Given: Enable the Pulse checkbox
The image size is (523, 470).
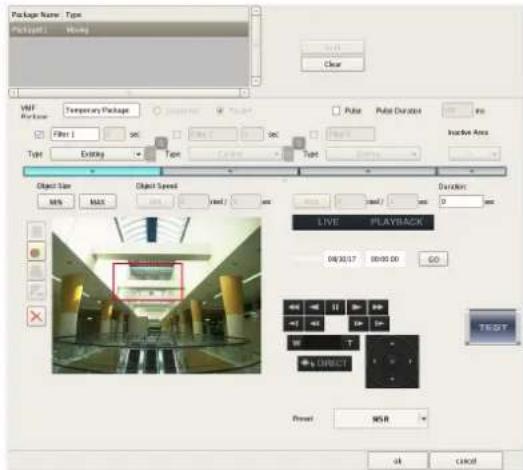Looking at the screenshot, I should (x=336, y=110).
